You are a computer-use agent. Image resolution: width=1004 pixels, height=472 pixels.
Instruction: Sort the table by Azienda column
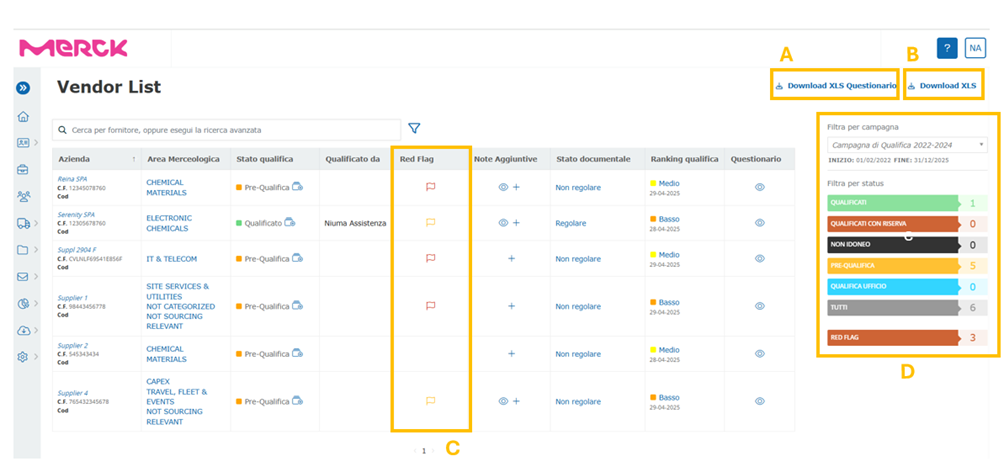(134, 159)
